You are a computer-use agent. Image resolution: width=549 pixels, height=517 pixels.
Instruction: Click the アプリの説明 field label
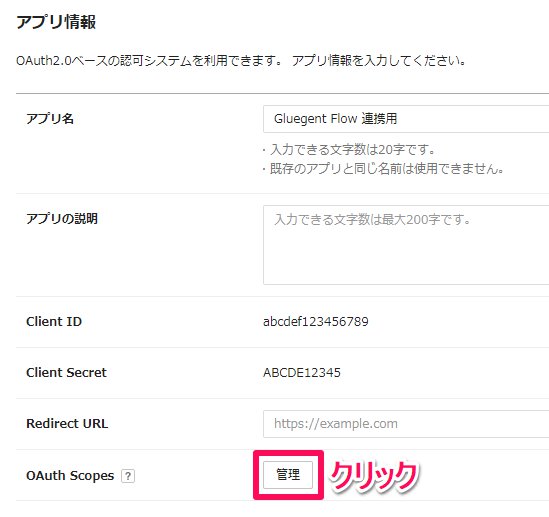62,218
